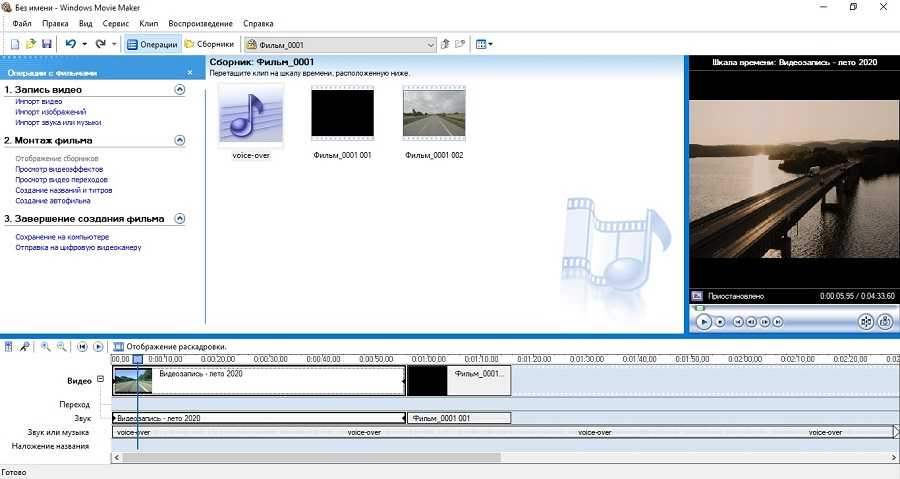Click the Создание названий и титров link
Image resolution: width=900 pixels, height=479 pixels.
click(x=63, y=190)
